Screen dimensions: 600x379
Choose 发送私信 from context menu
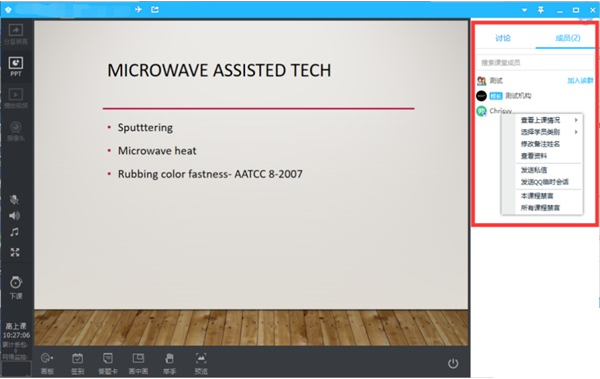pyautogui.click(x=534, y=170)
